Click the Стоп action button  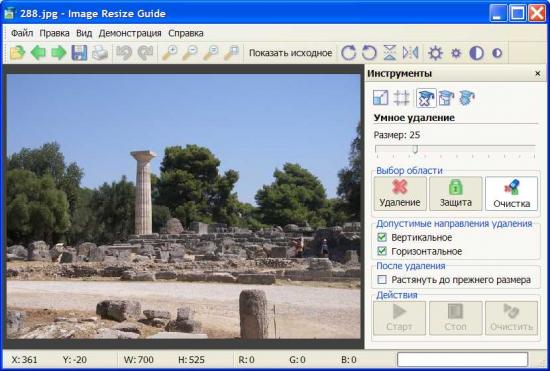click(x=455, y=318)
